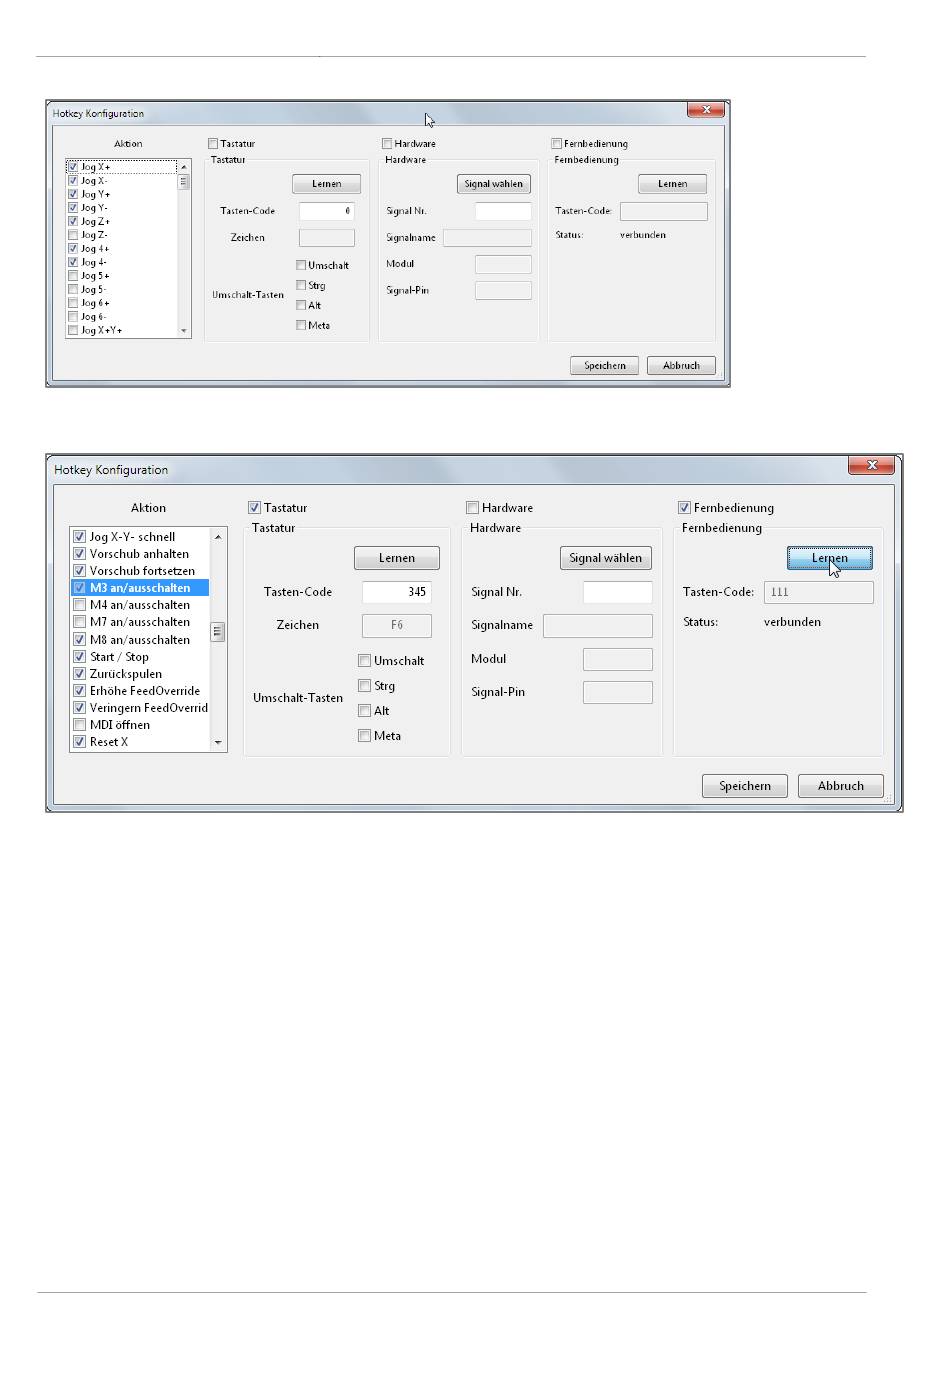Click the remote Tasten-Code field showing 111
The width and height of the screenshot is (950, 1397).
[818, 592]
